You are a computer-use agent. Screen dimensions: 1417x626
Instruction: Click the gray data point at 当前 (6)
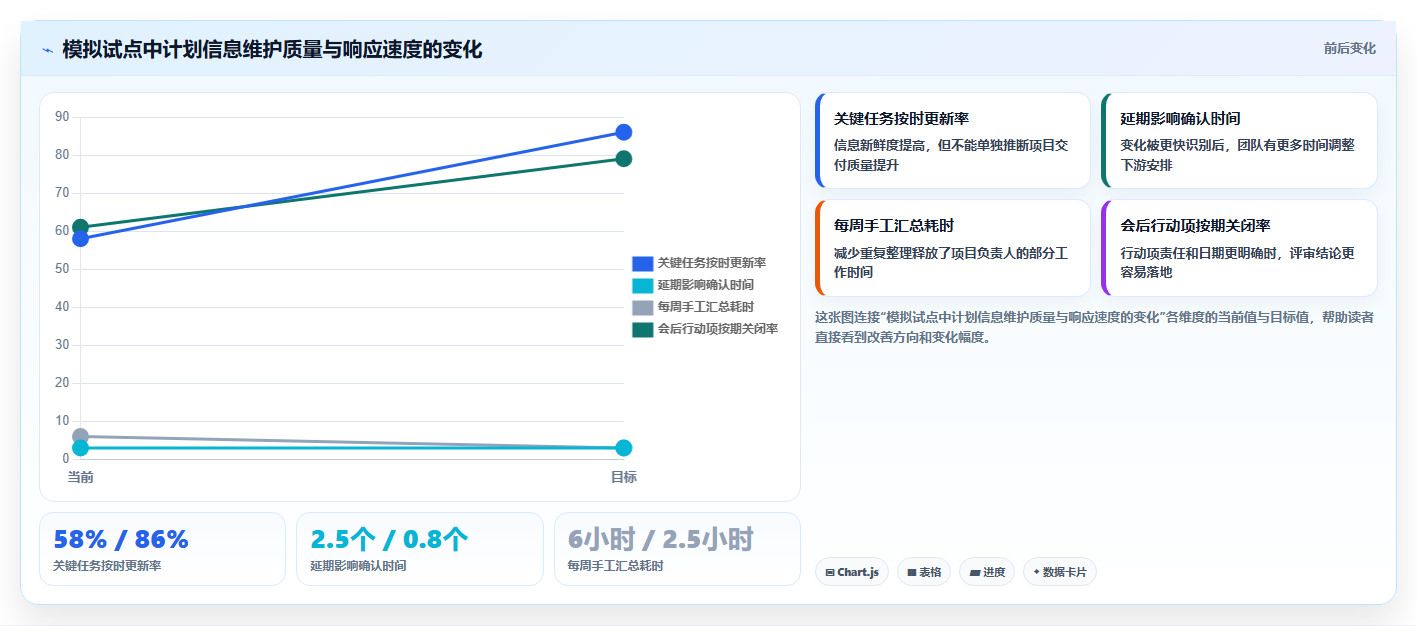tap(81, 436)
